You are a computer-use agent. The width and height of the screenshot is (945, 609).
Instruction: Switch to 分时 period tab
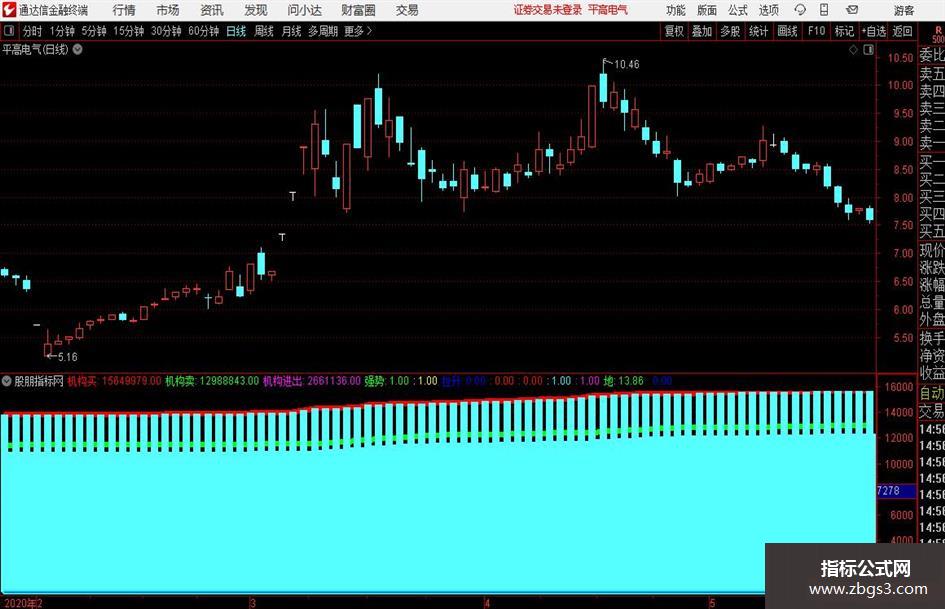pos(33,31)
